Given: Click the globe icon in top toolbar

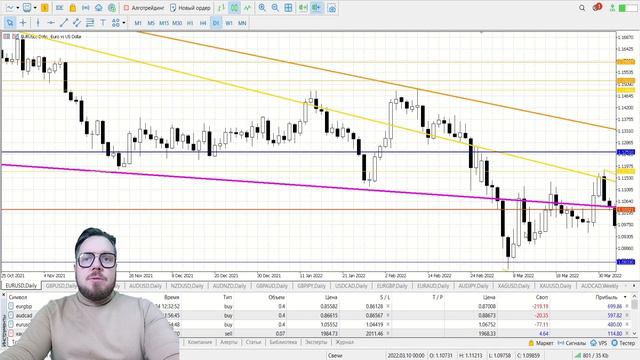Looking at the screenshot, I should [111, 8].
